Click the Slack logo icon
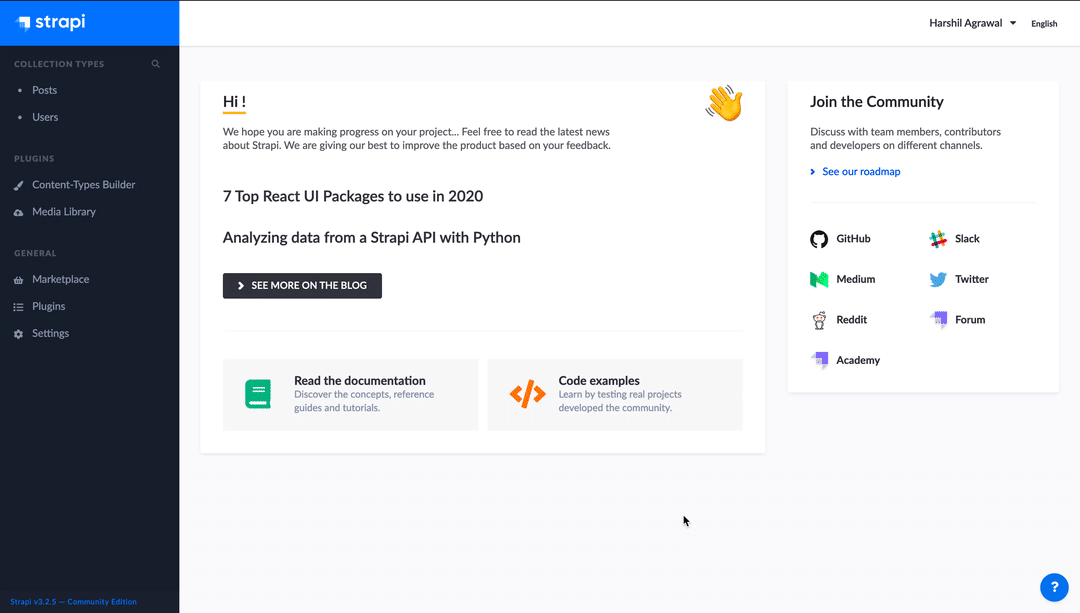The image size is (1080, 613). click(938, 239)
